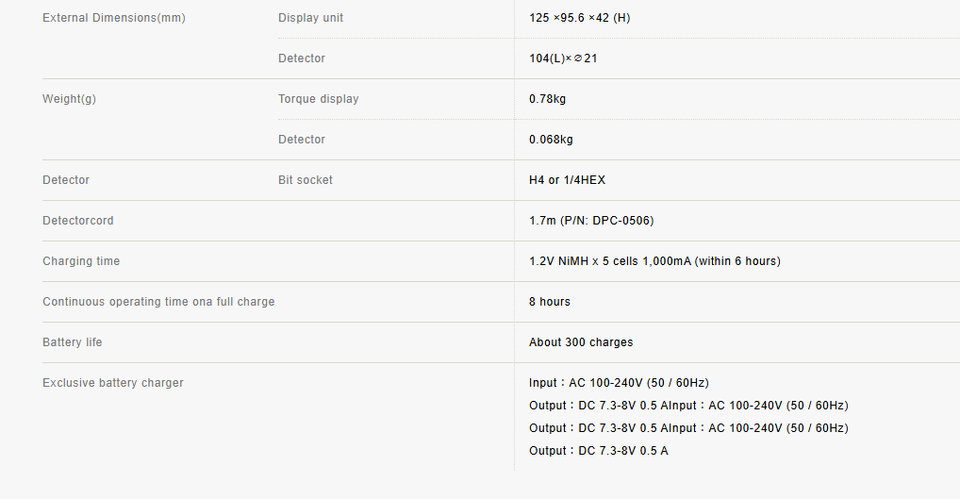
Task: Click the 0.78kg weight value
Action: pyautogui.click(x=547, y=99)
